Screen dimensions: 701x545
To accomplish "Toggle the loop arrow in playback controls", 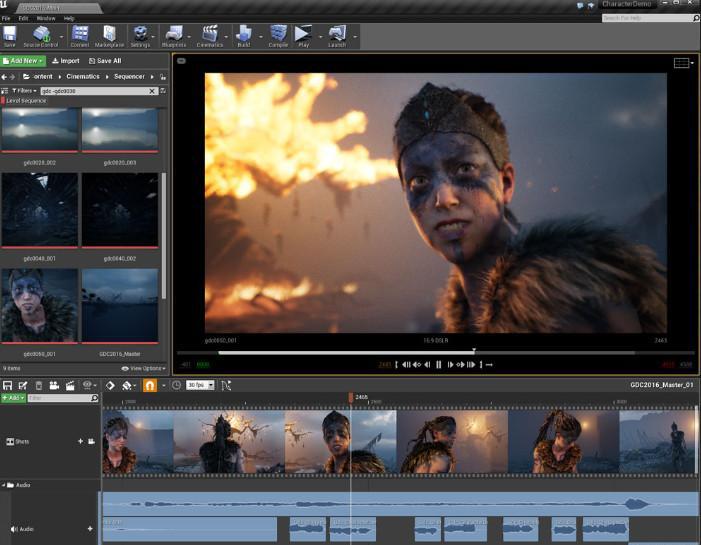I will tap(489, 365).
